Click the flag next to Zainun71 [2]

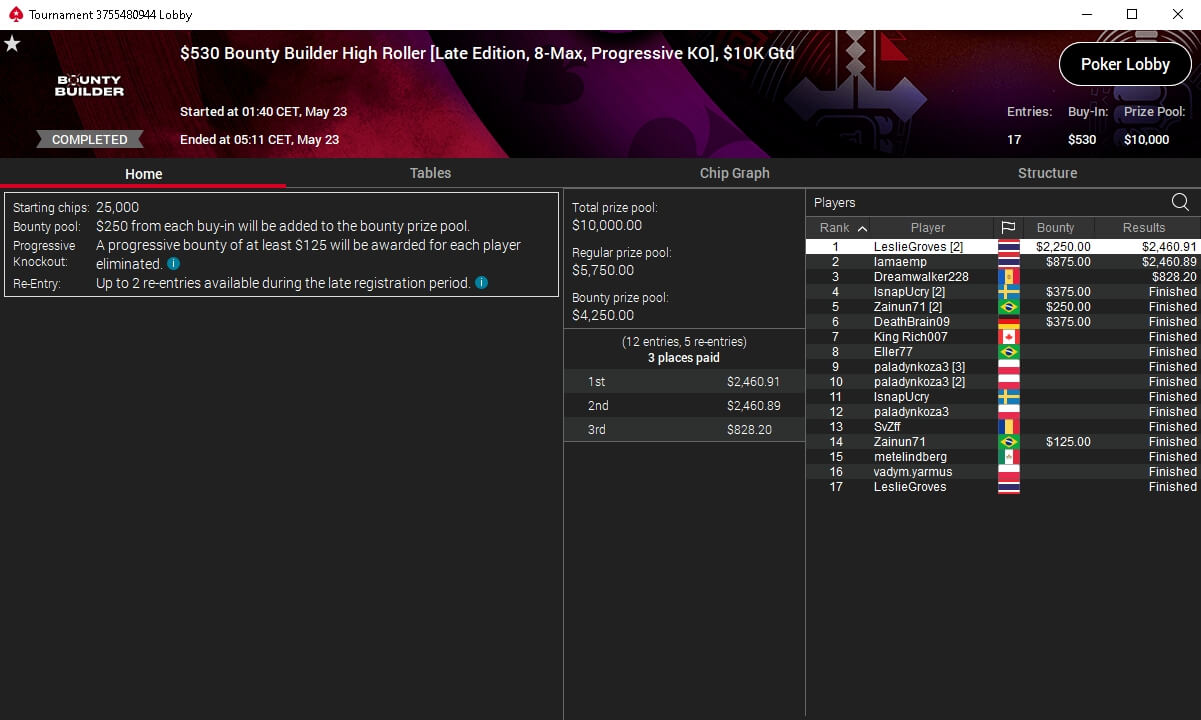click(x=1008, y=307)
